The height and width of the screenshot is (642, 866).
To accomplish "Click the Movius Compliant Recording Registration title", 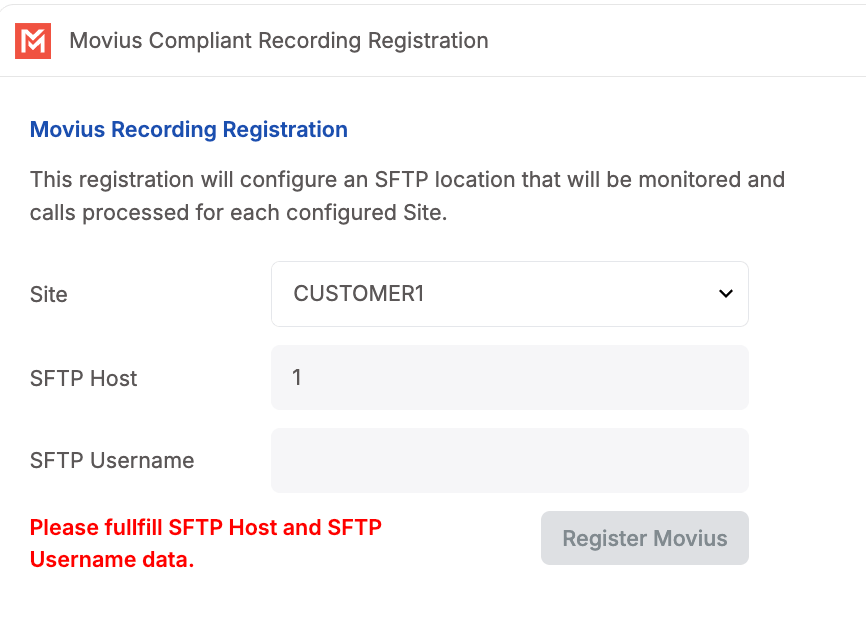I will pyautogui.click(x=278, y=41).
